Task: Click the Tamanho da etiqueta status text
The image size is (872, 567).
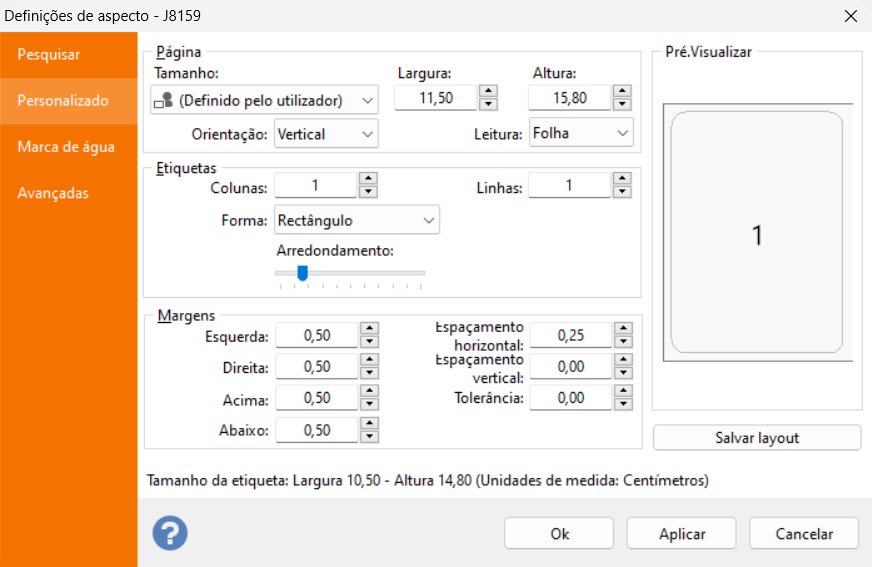Action: [428, 480]
